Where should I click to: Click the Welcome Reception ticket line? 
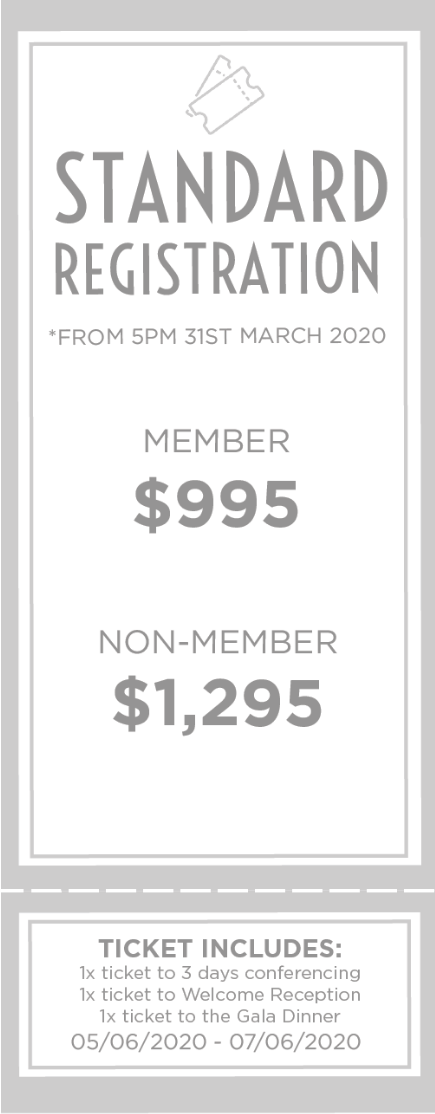pyautogui.click(x=220, y=995)
